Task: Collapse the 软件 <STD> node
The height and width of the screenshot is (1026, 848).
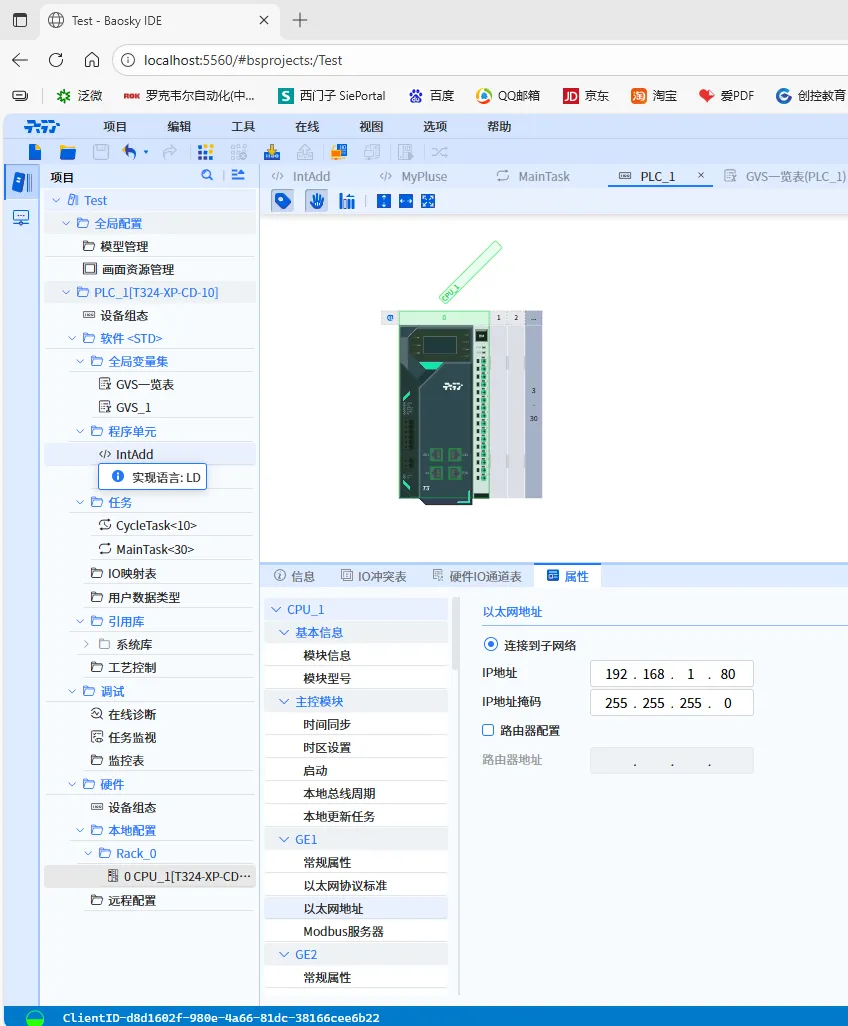Action: click(x=73, y=338)
